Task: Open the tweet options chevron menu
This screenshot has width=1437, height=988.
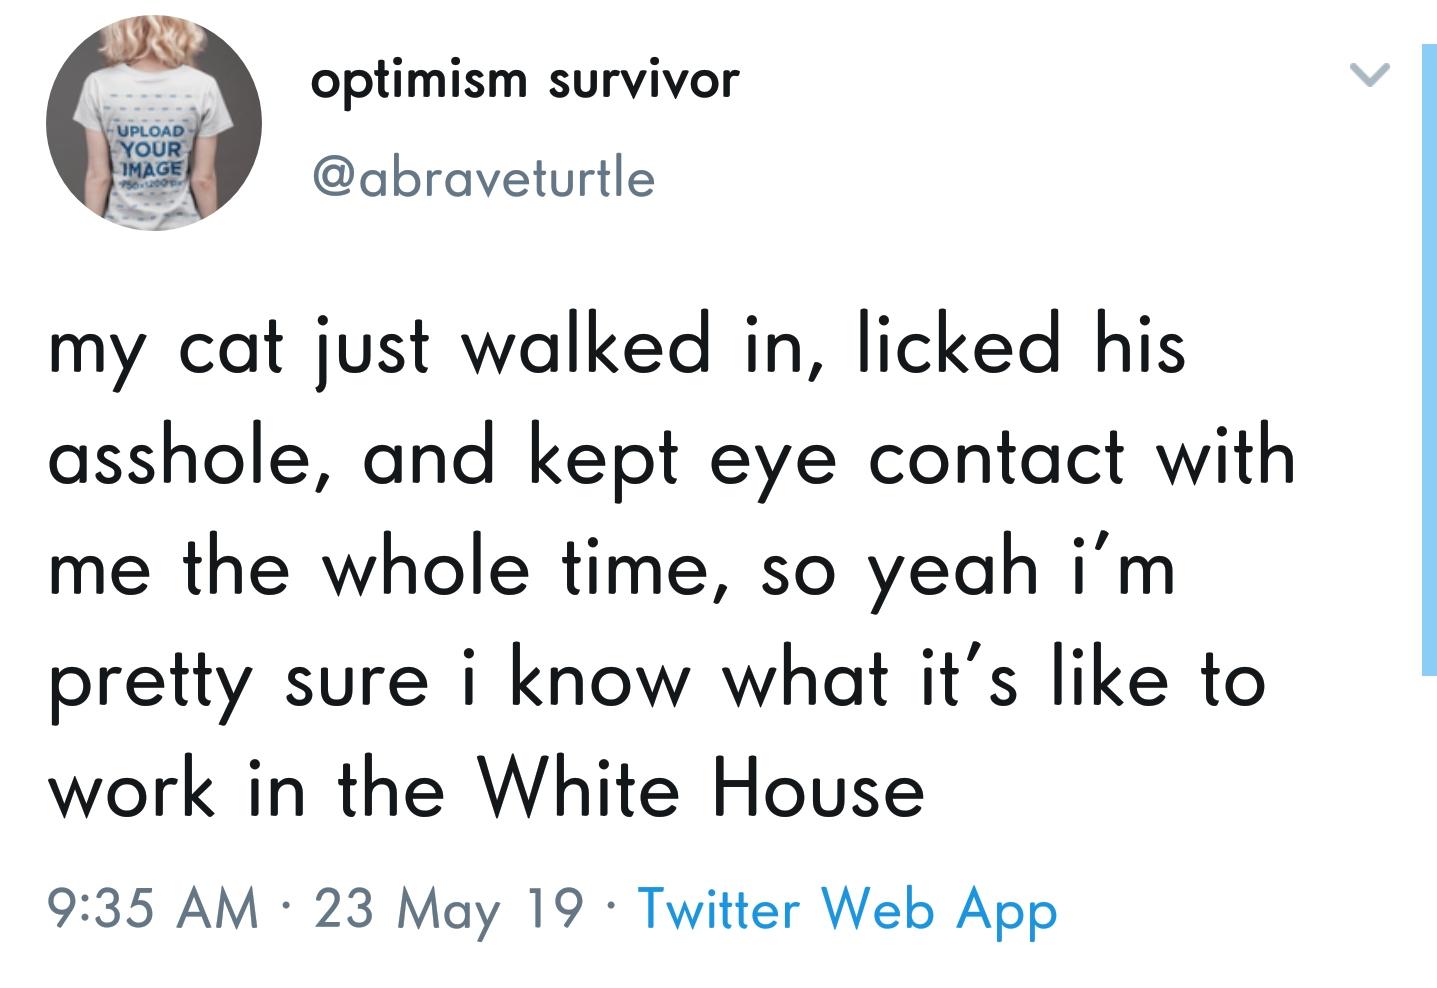Action: [x=1369, y=75]
